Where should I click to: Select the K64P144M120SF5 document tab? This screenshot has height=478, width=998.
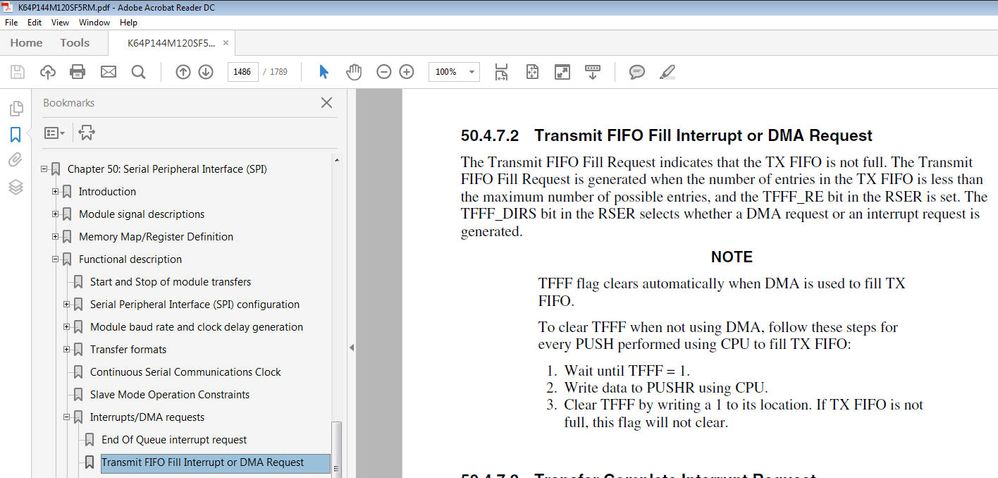tap(171, 43)
